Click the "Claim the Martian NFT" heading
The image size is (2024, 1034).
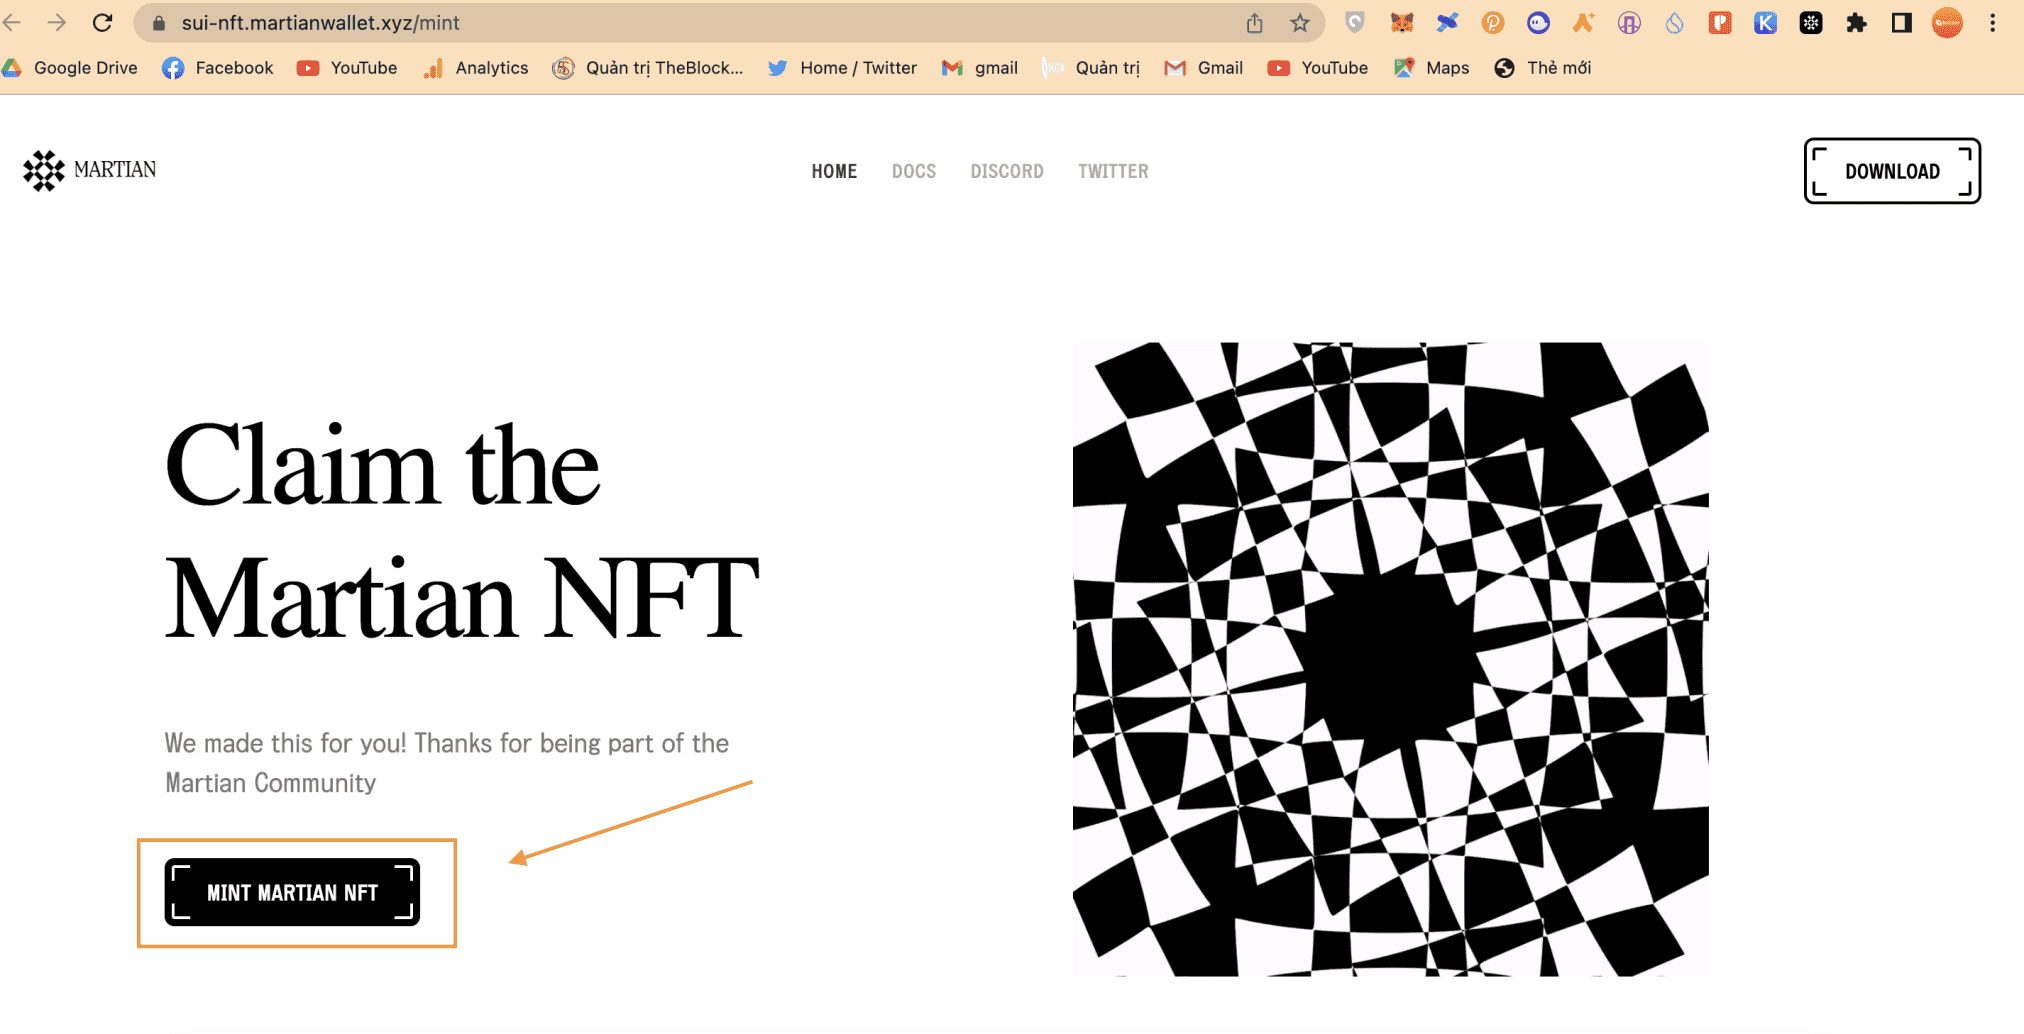[462, 531]
